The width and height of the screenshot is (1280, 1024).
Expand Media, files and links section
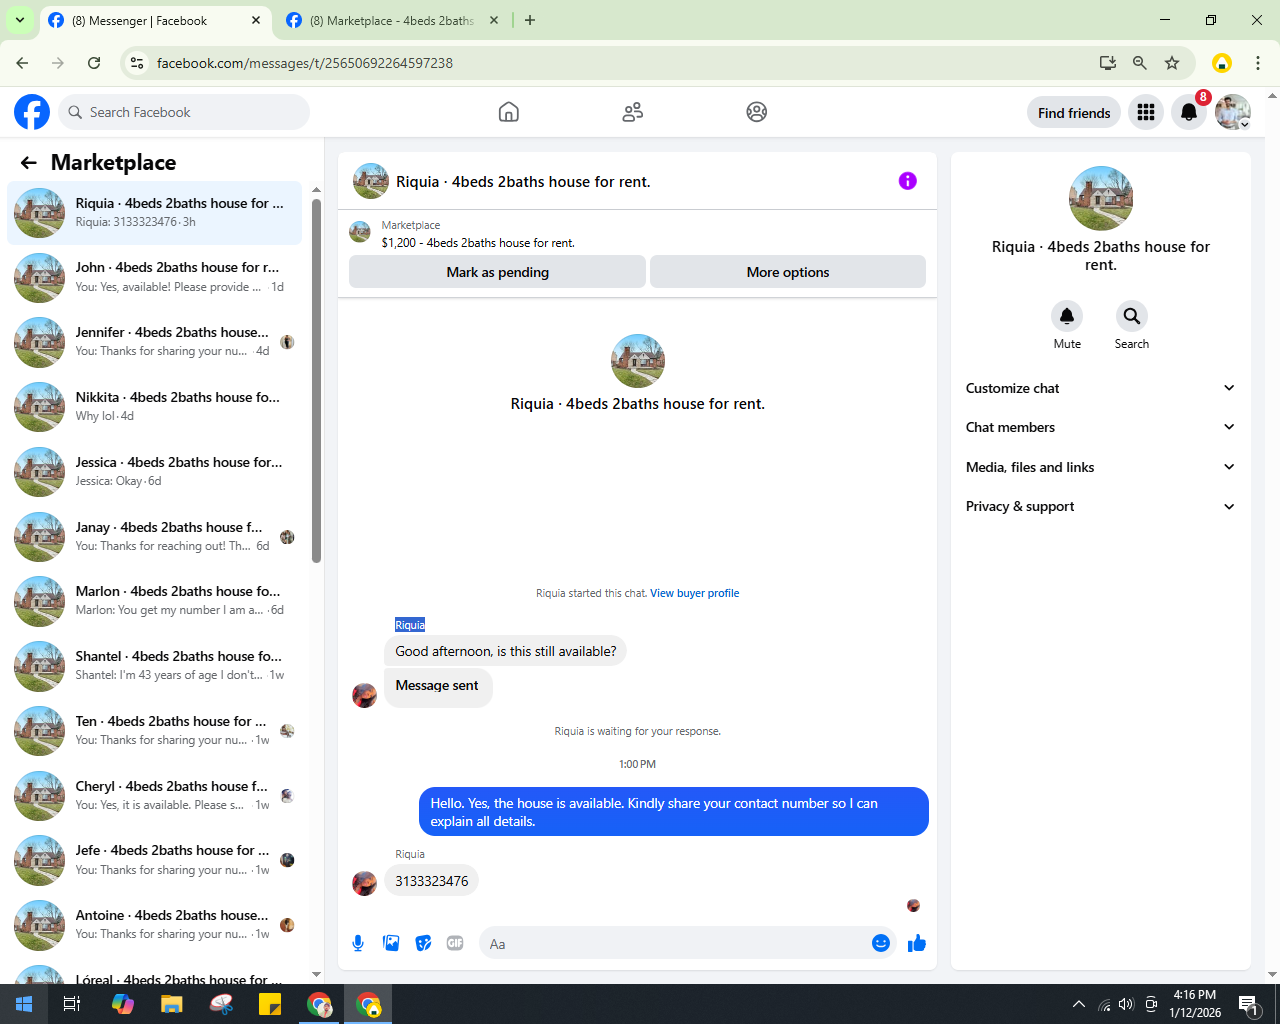[x=1100, y=467]
